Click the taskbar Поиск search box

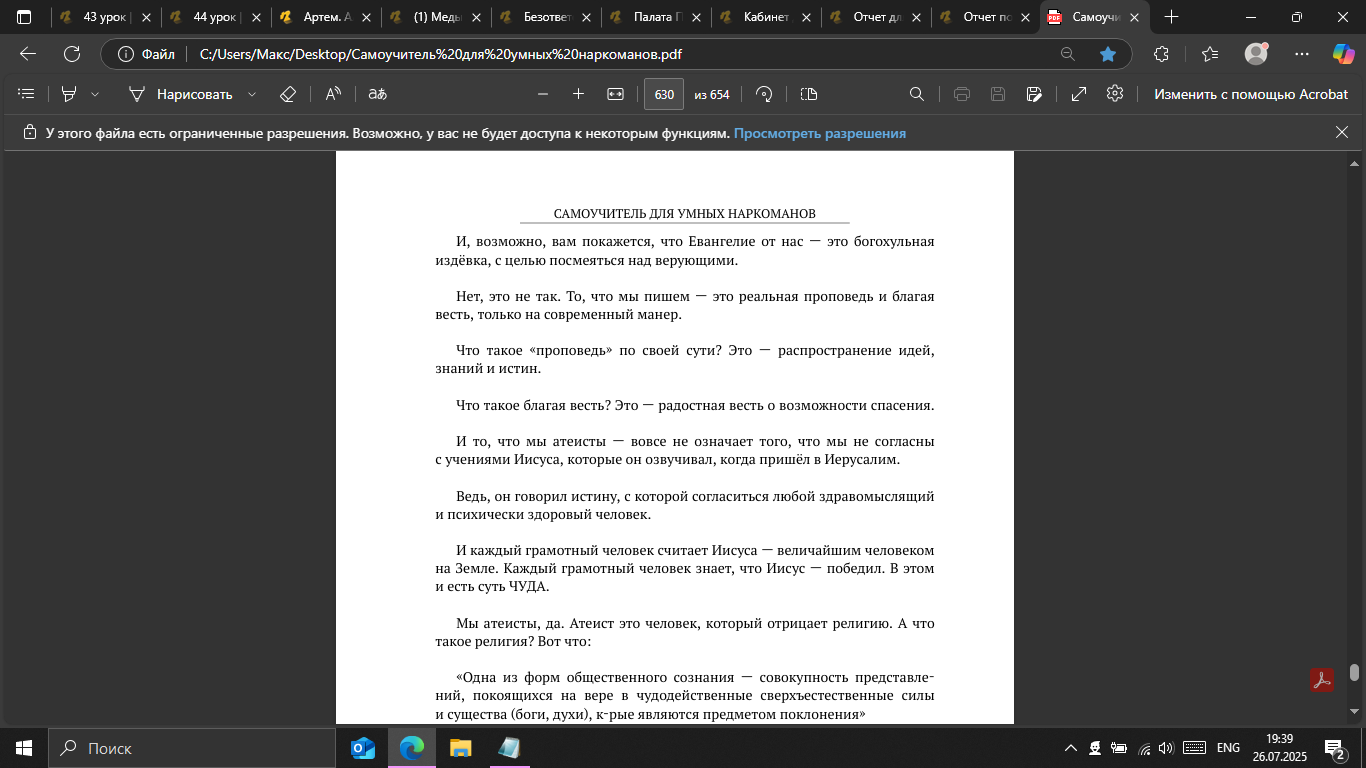[192, 748]
